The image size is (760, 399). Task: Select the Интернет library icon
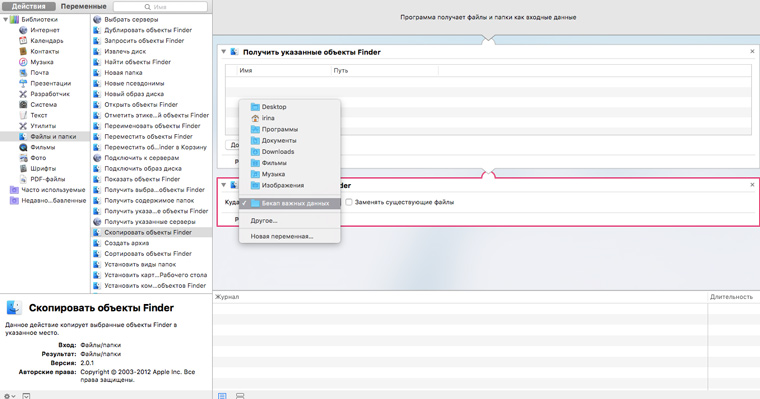(23, 30)
